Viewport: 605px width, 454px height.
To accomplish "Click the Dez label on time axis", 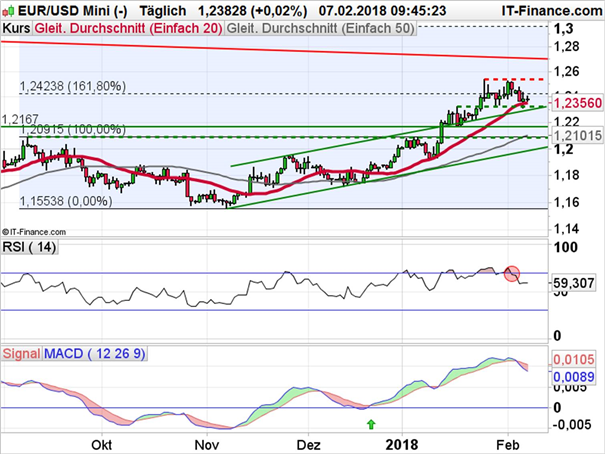I will pos(309,445).
